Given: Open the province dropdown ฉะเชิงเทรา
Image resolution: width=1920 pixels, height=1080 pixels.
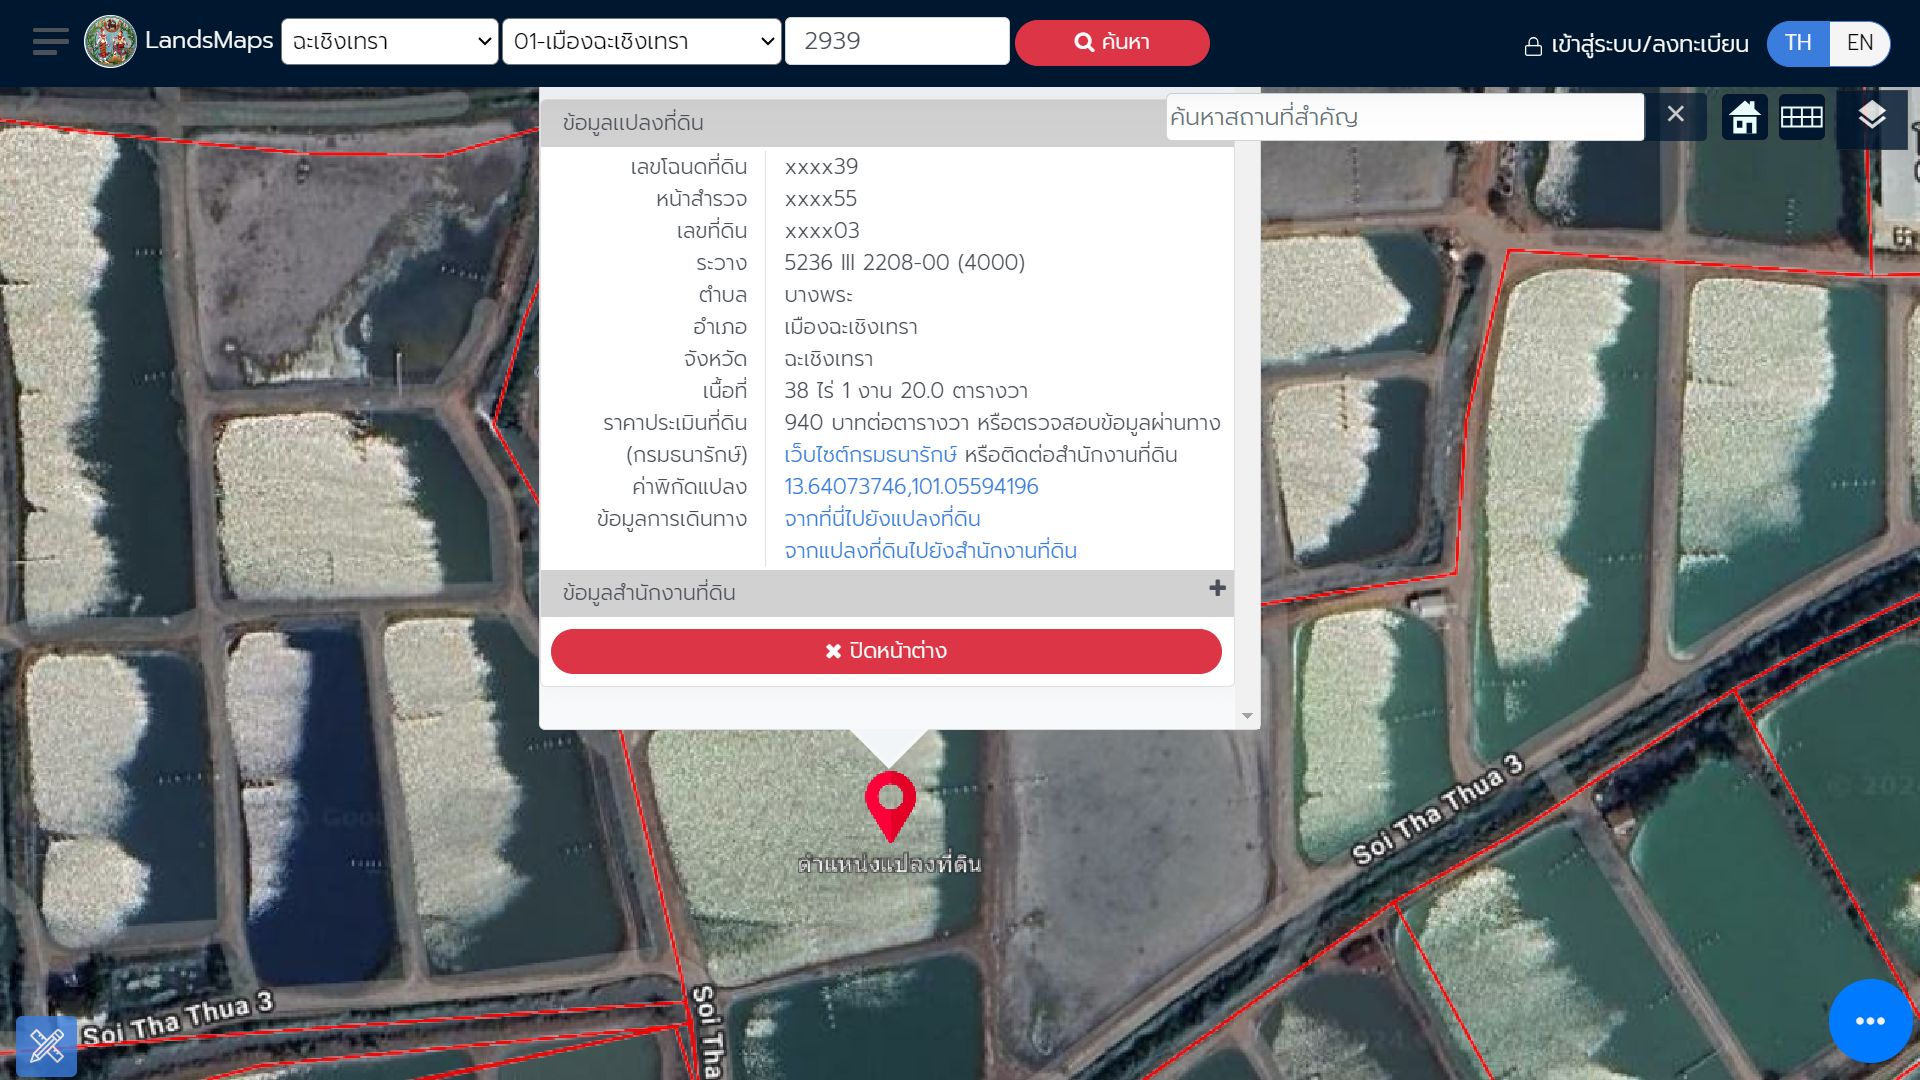Looking at the screenshot, I should click(x=390, y=42).
